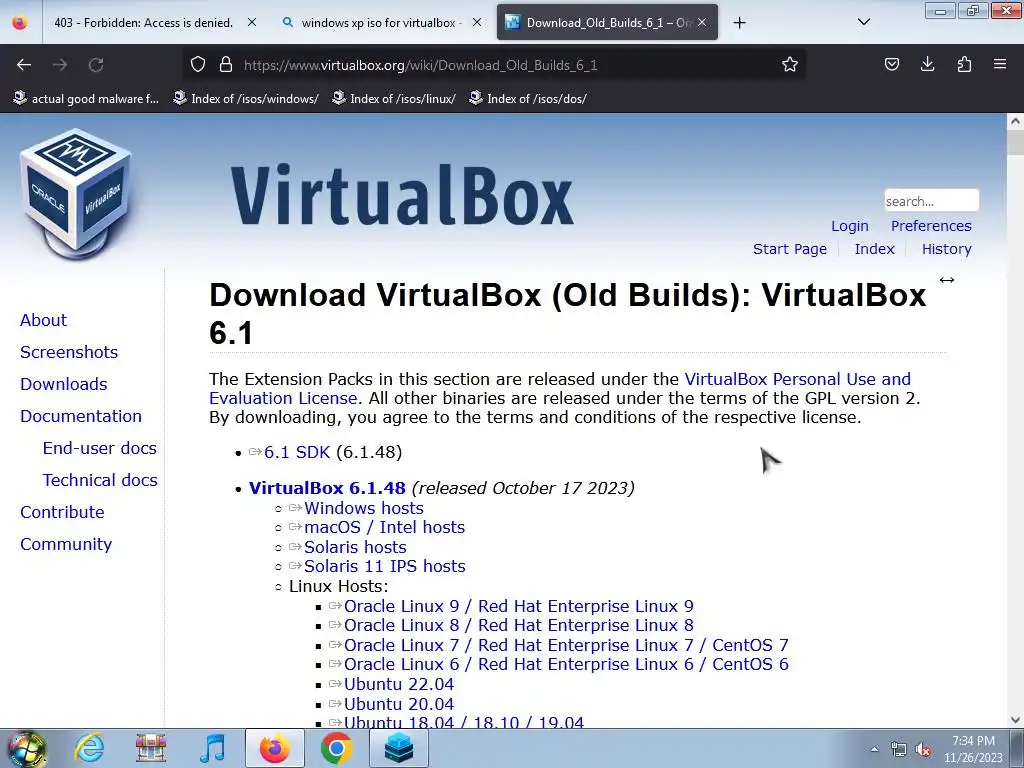This screenshot has width=1024, height=768.
Task: Close the windows xp iso search tab
Action: pyautogui.click(x=477, y=22)
